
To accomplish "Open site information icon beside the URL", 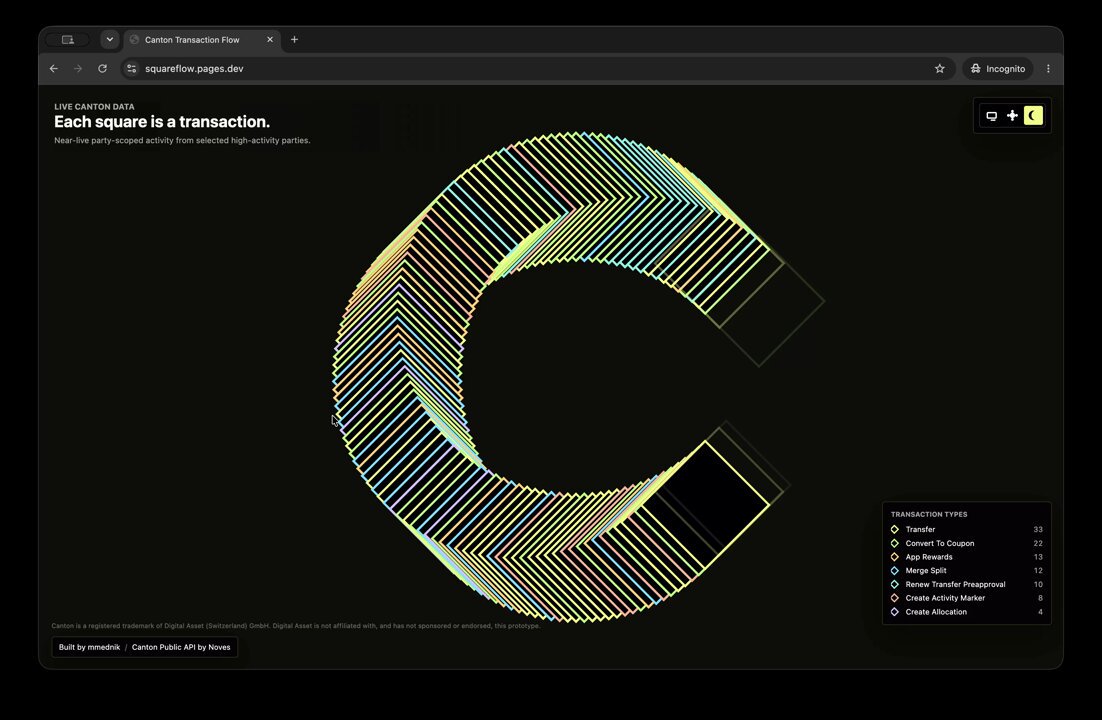I will pos(131,68).
